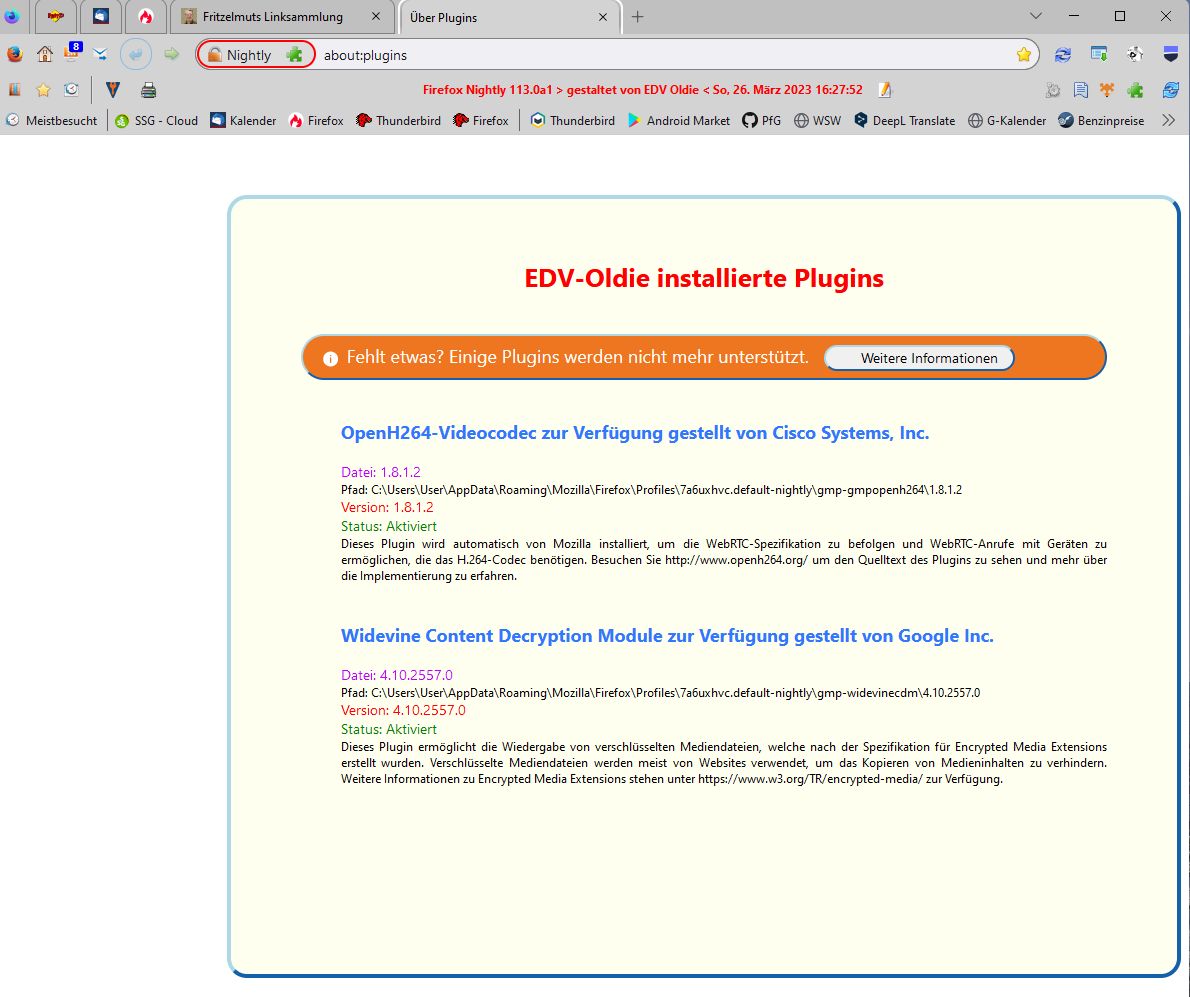Viewport: 1190px width, 997px height.
Task: Click the Weitere Informationen button
Action: [918, 358]
